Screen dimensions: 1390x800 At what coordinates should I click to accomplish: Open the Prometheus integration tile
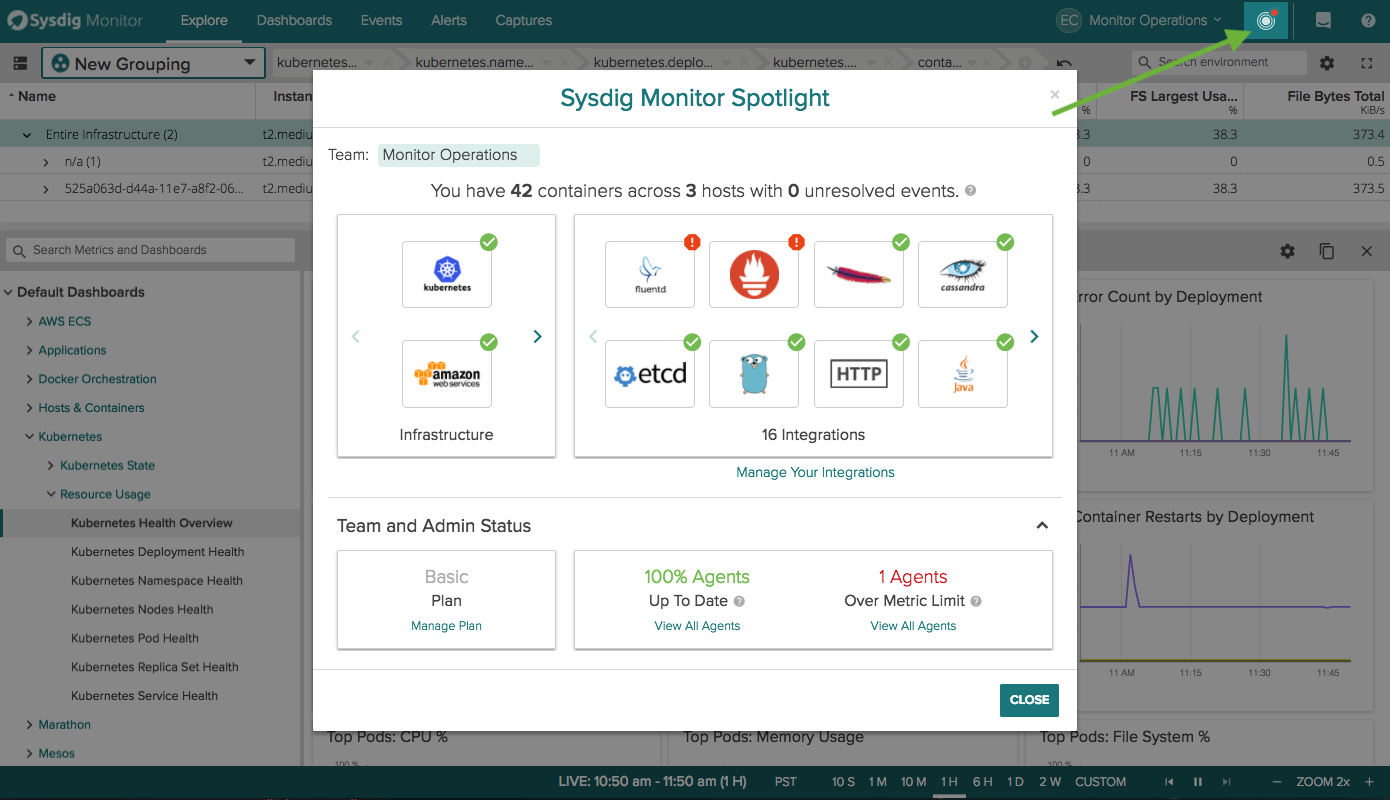tap(754, 274)
